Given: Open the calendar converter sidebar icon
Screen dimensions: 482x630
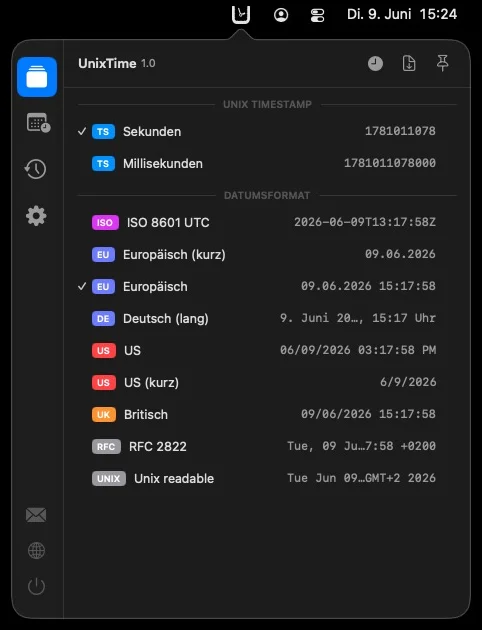Looking at the screenshot, I should (38, 123).
